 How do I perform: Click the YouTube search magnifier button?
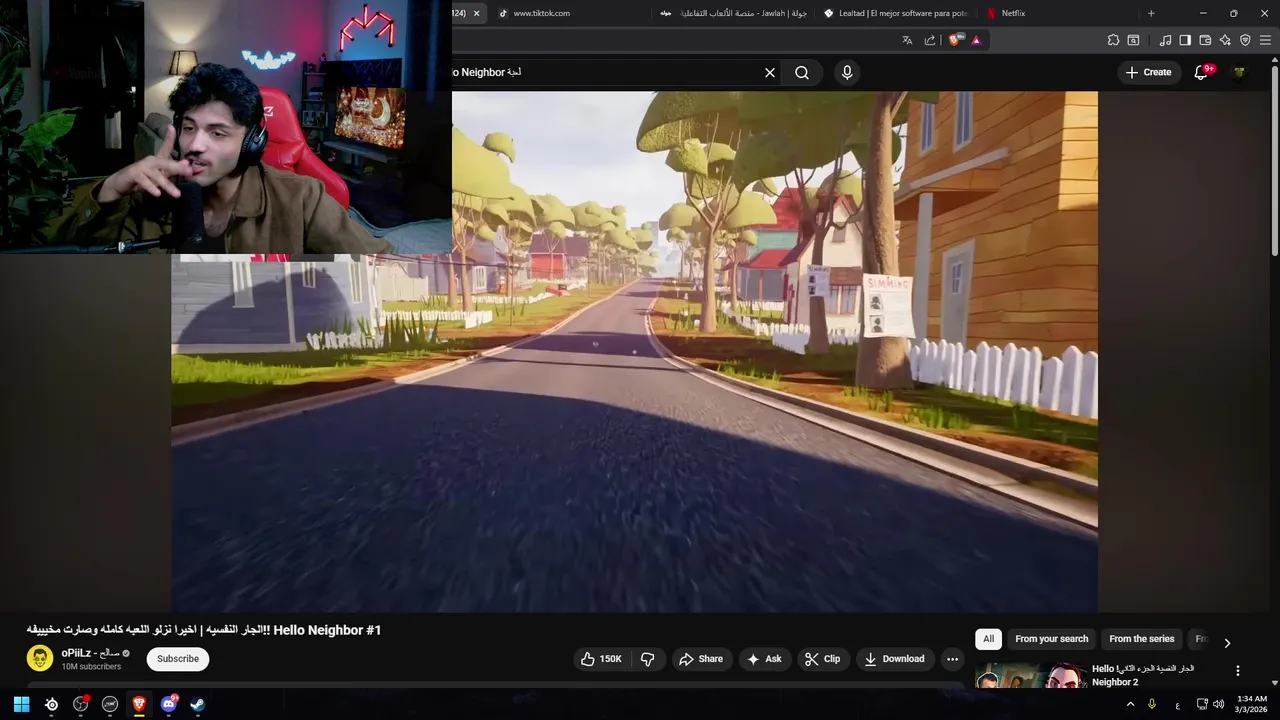pyautogui.click(x=802, y=72)
